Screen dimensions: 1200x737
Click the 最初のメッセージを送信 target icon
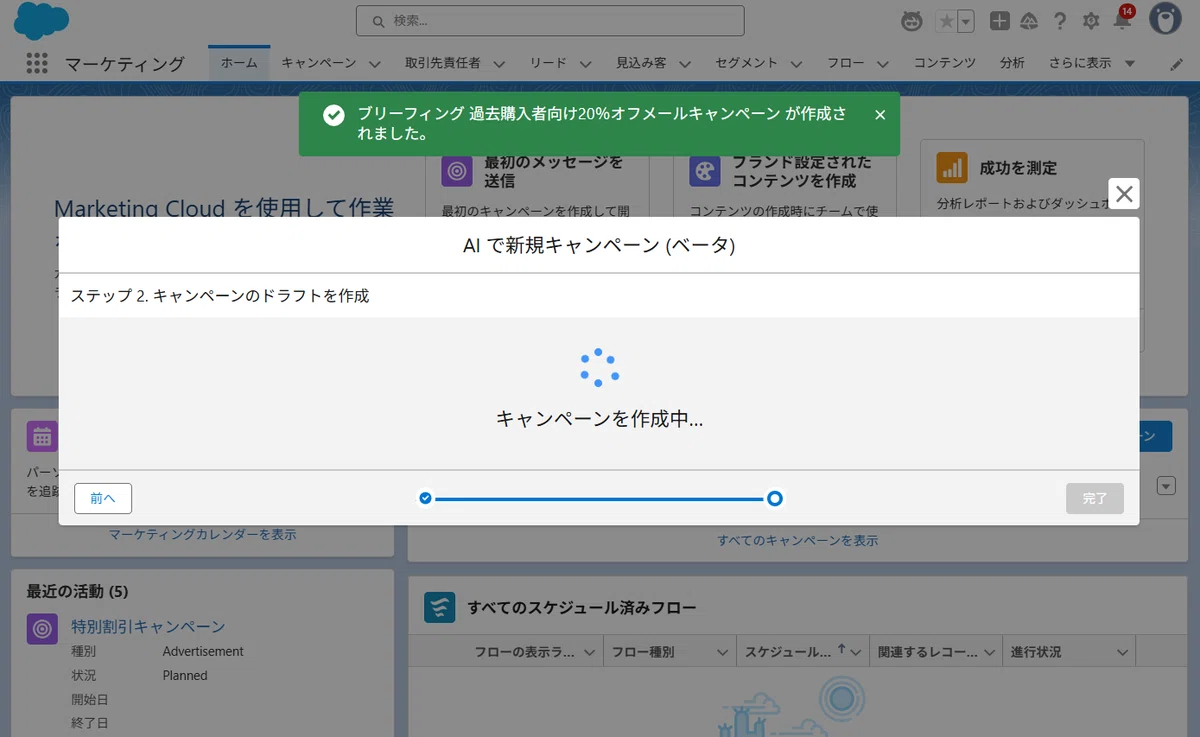pyautogui.click(x=456, y=170)
